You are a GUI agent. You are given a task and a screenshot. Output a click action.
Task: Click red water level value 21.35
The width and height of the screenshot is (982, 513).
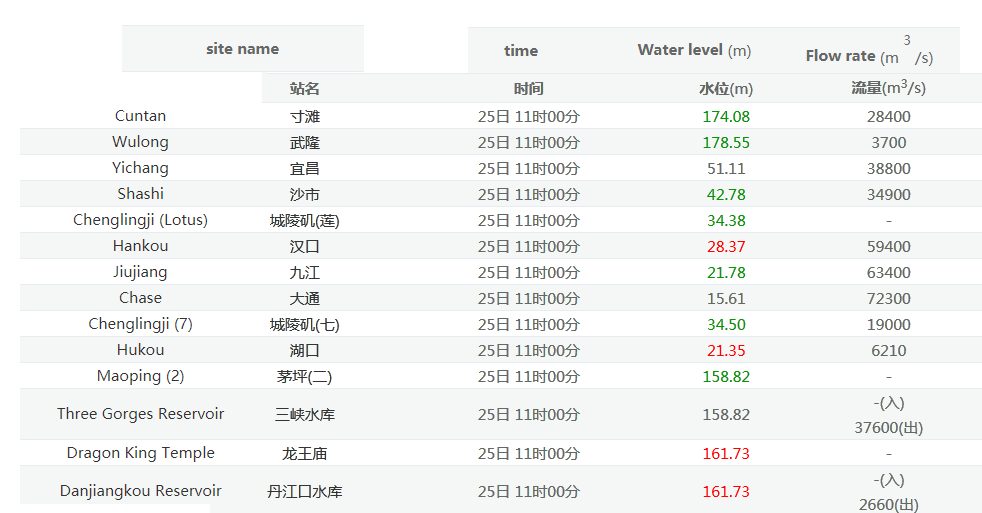click(726, 351)
